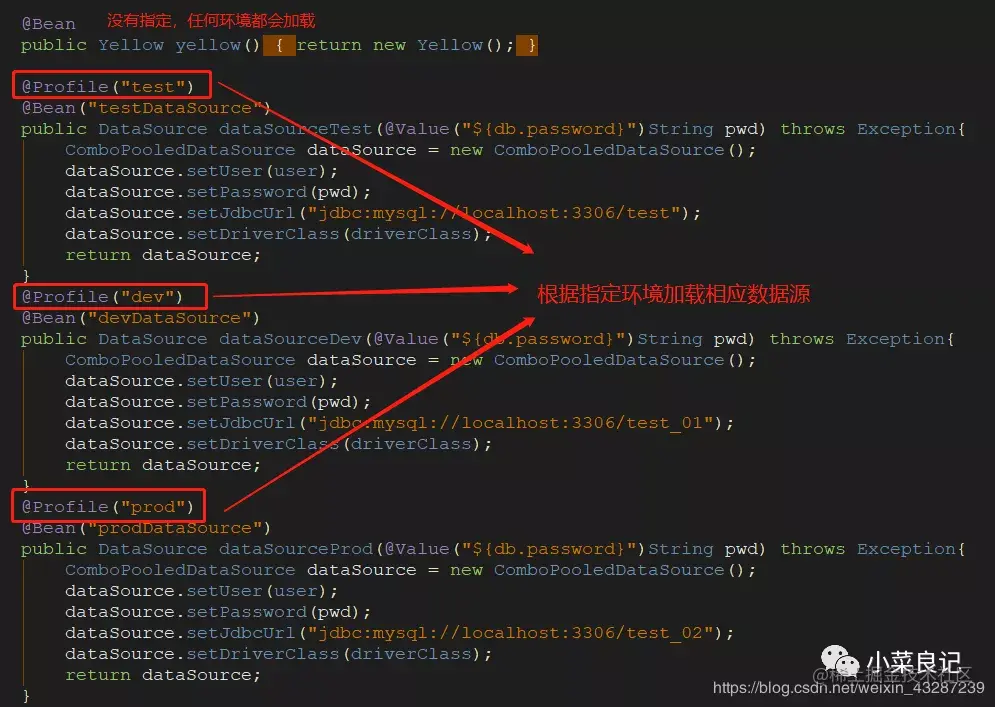The height and width of the screenshot is (707, 995).
Task: Click the @Profile("prod") annotation
Action: pyautogui.click(x=107, y=506)
